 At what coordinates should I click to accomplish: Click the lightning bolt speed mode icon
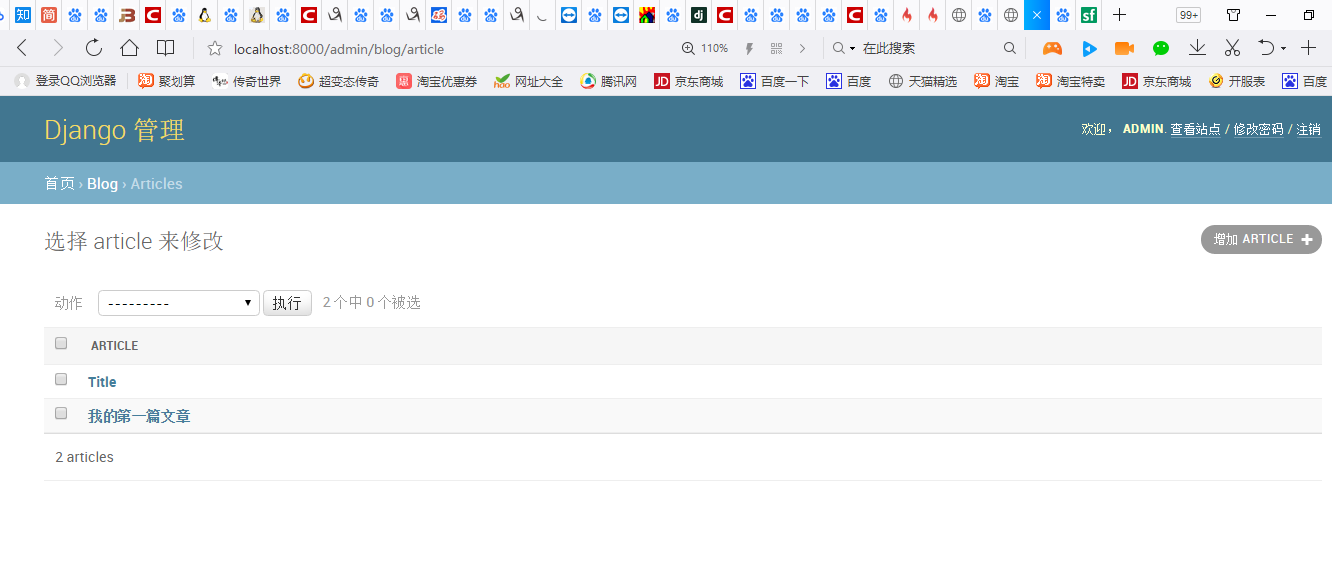[749, 48]
